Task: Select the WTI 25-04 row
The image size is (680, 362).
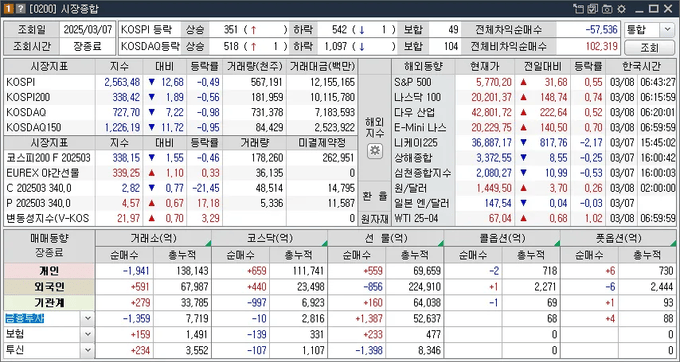Action: click(x=534, y=219)
